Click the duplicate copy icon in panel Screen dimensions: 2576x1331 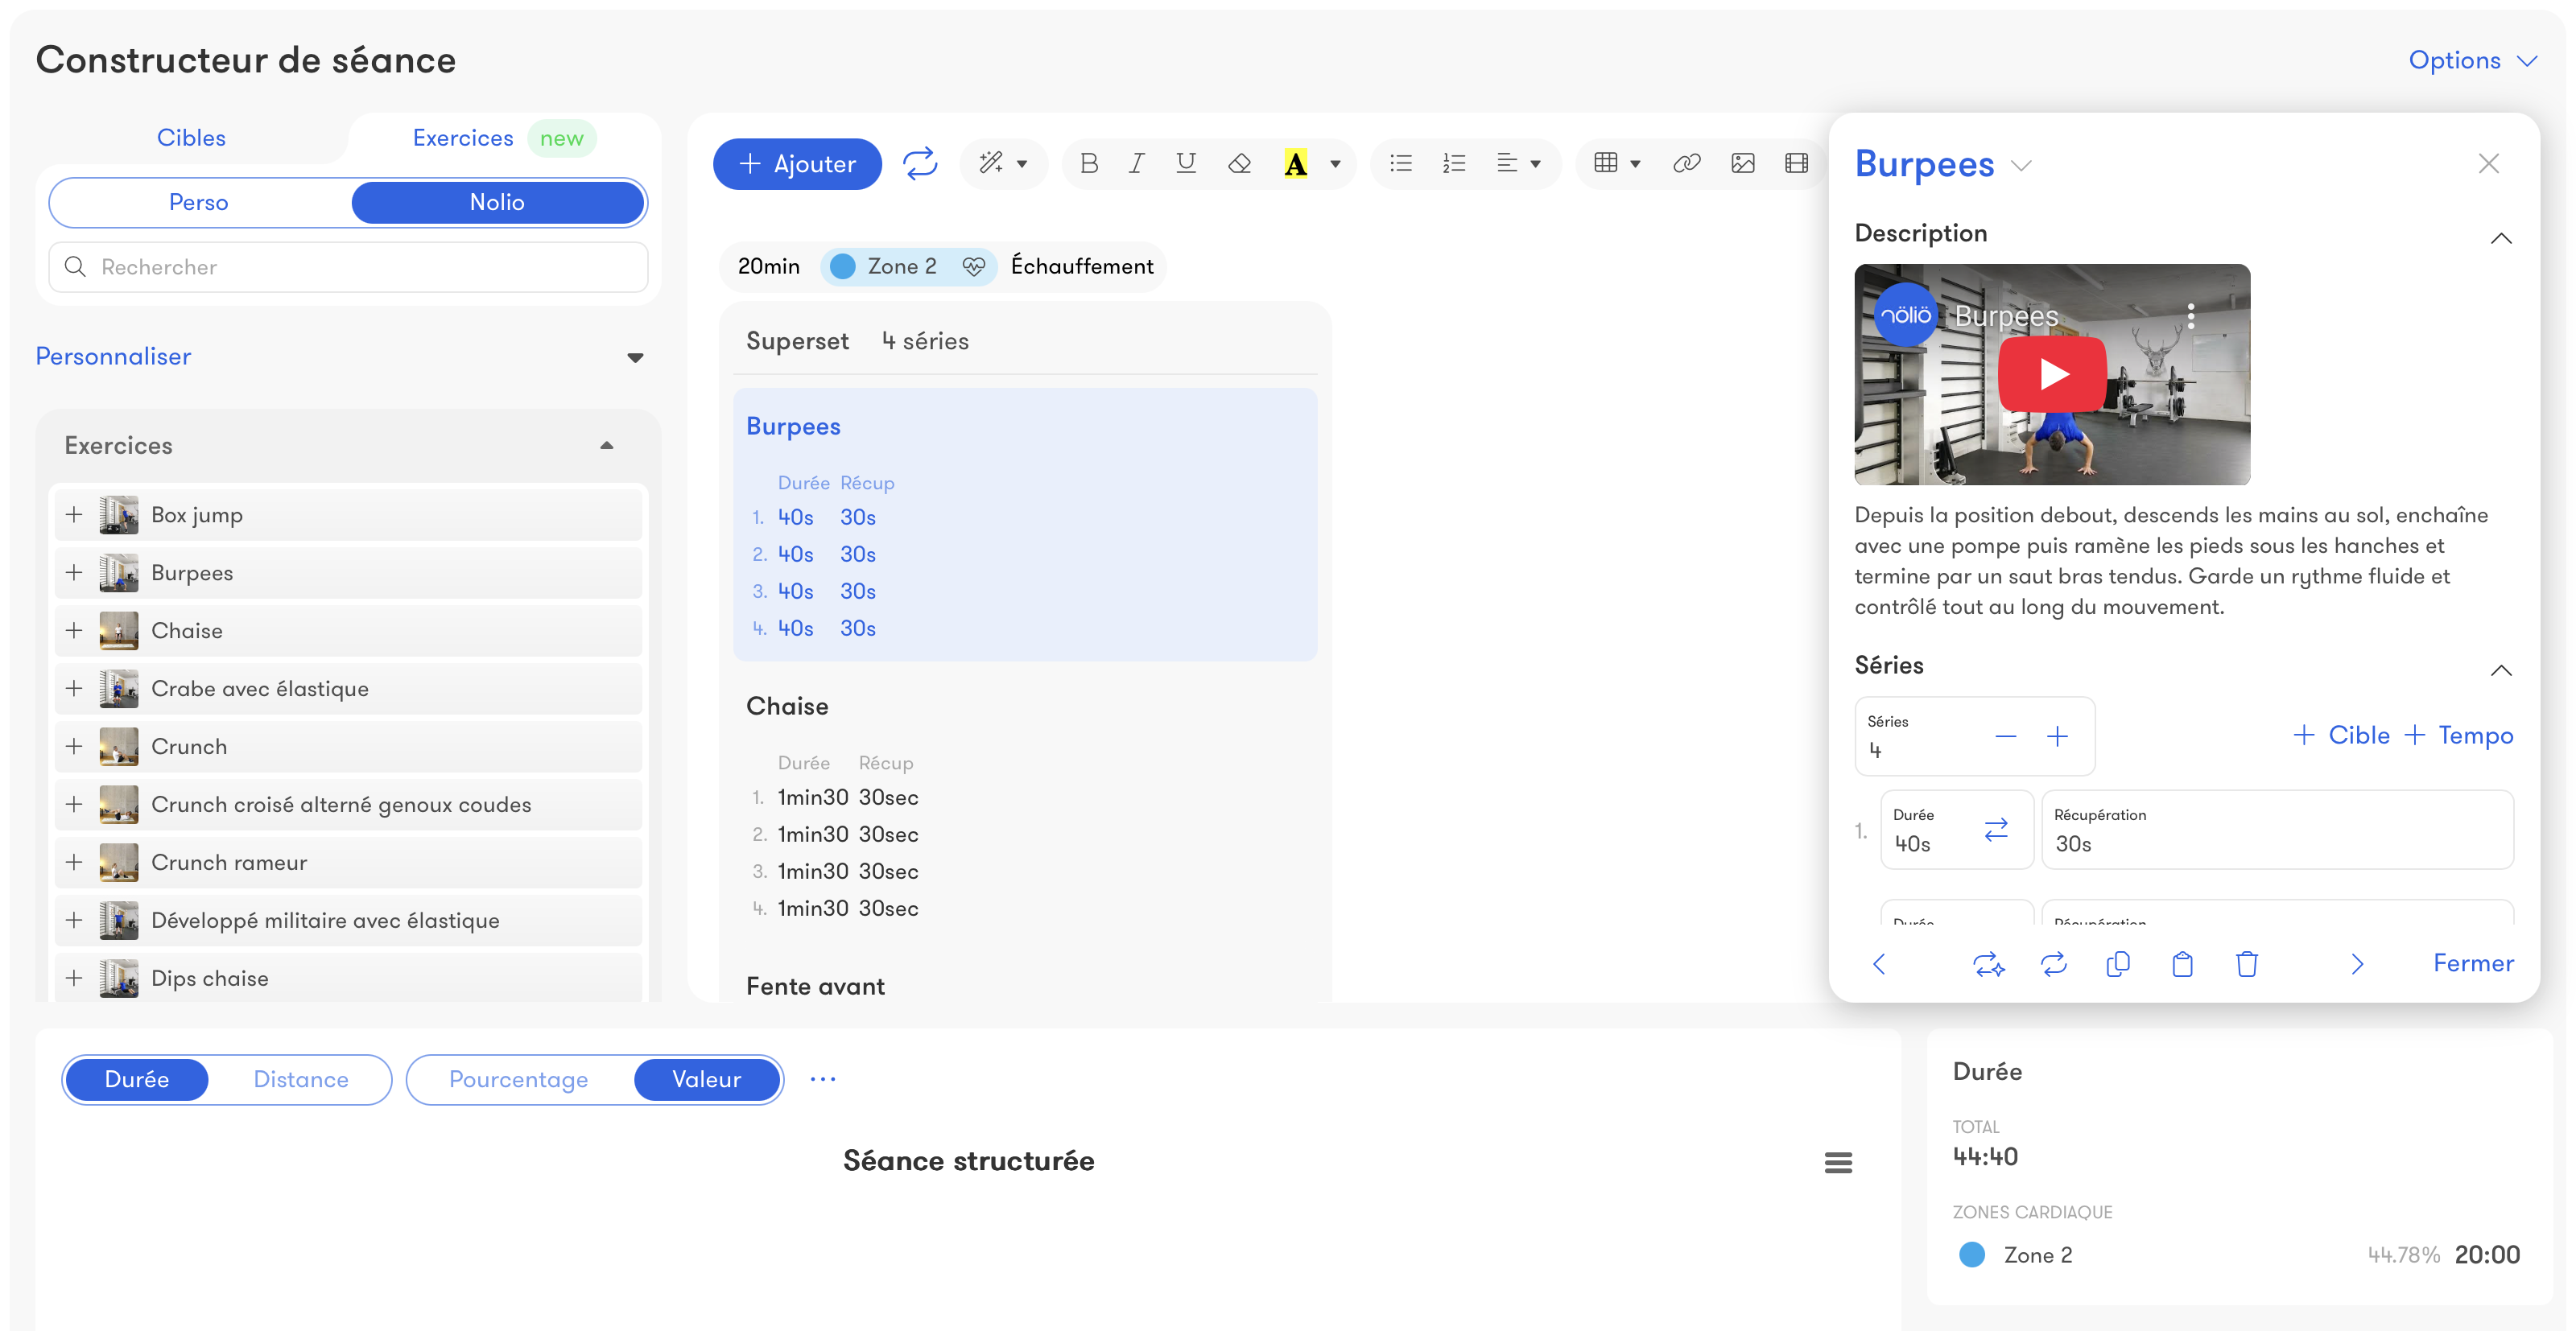[x=2117, y=963]
